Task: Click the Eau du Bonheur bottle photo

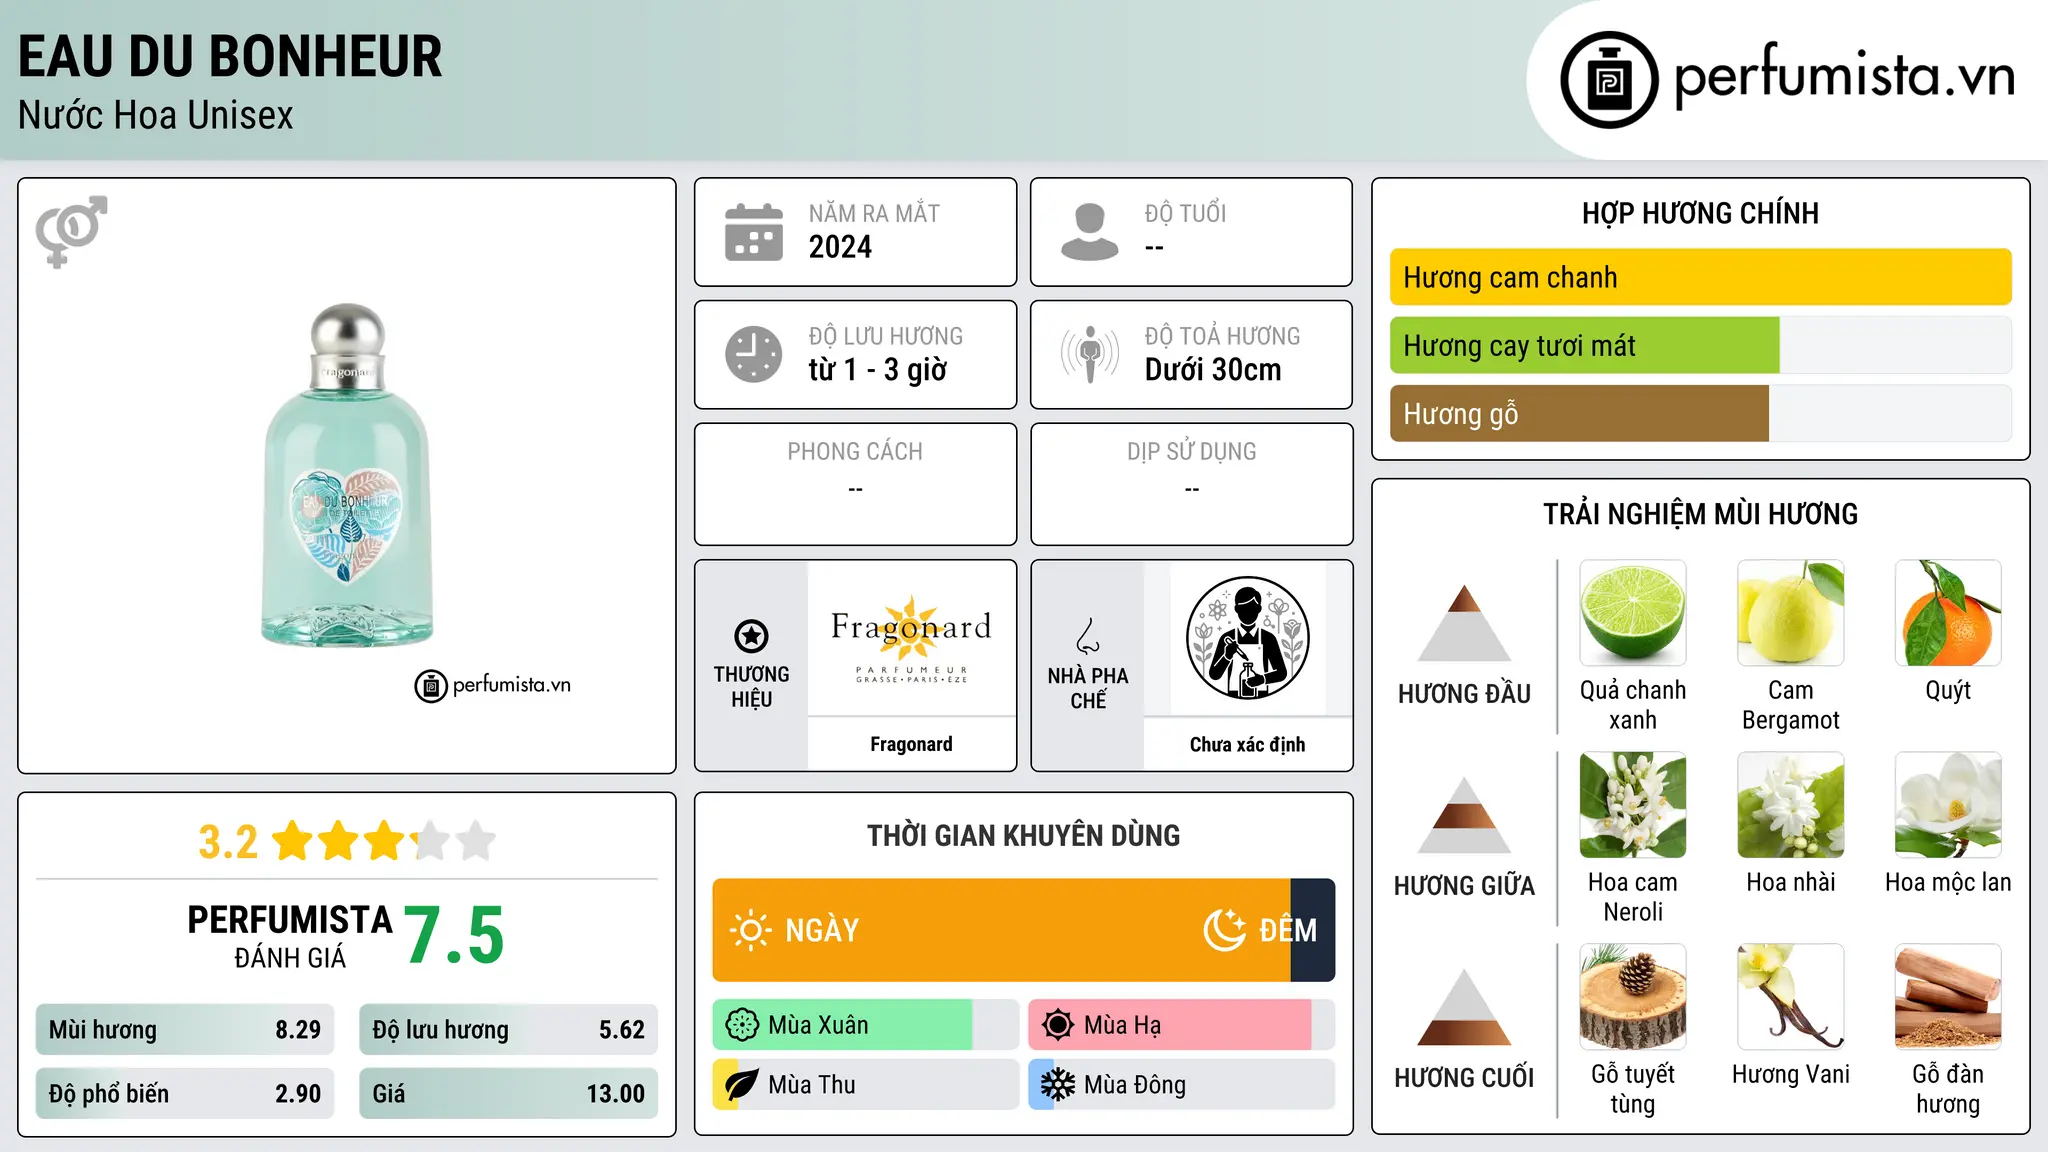Action: 347,475
